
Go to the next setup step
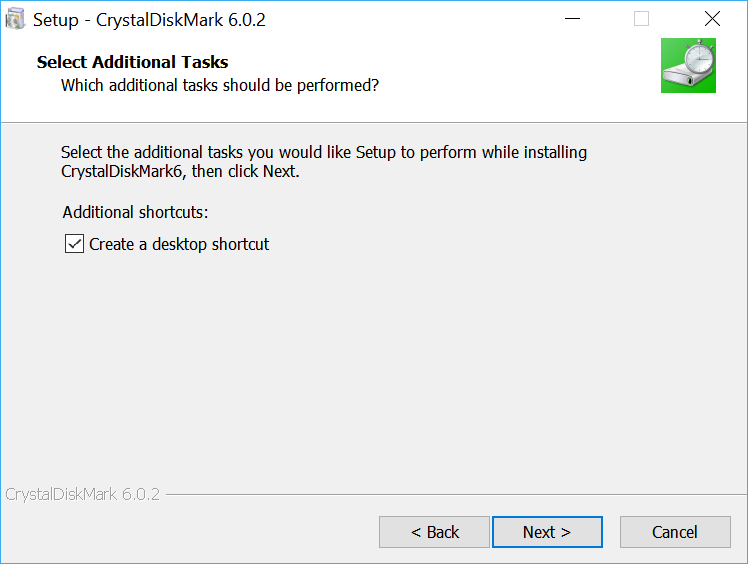point(547,532)
